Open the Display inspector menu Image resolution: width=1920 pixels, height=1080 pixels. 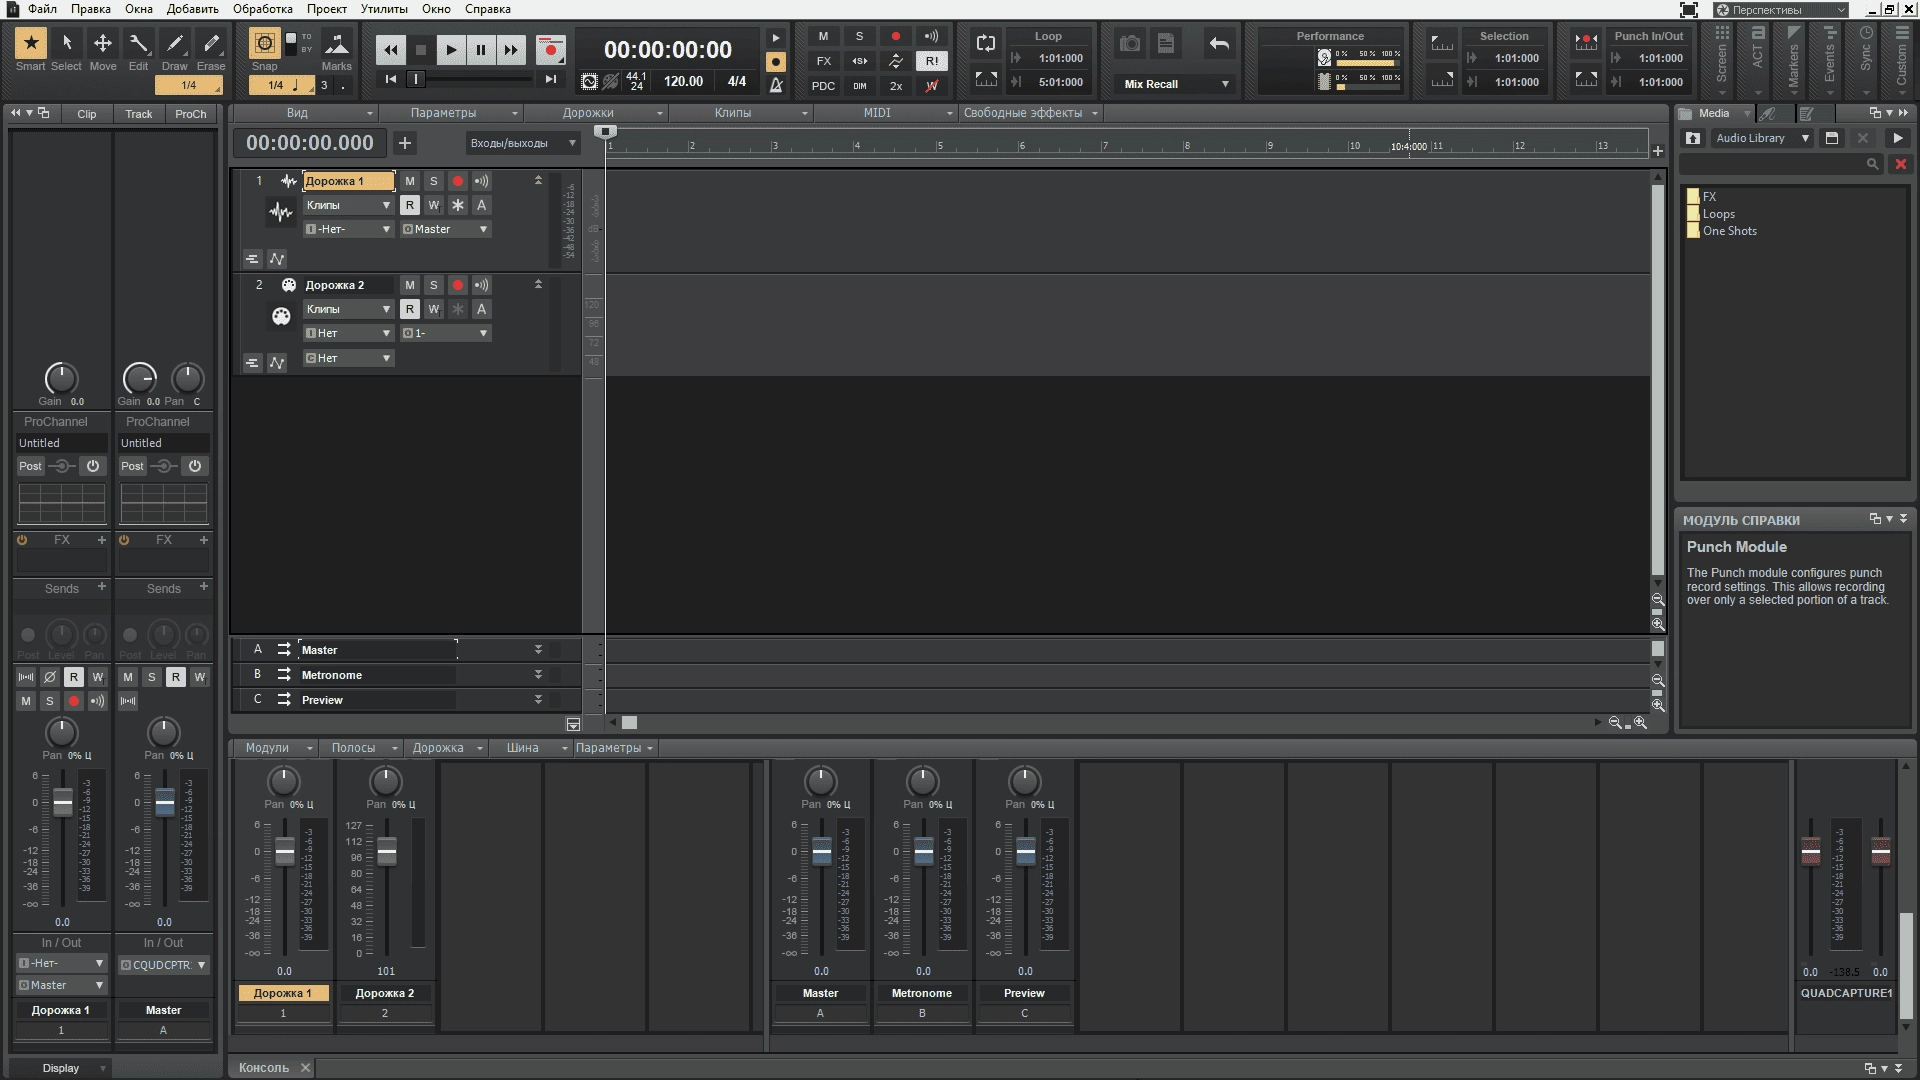tap(61, 1068)
